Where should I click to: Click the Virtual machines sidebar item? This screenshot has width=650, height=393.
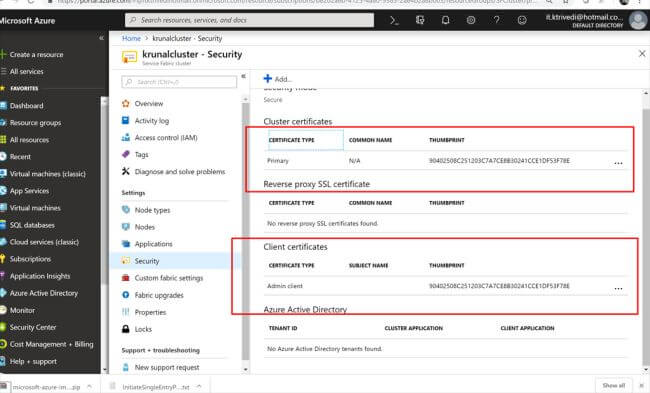point(35,208)
